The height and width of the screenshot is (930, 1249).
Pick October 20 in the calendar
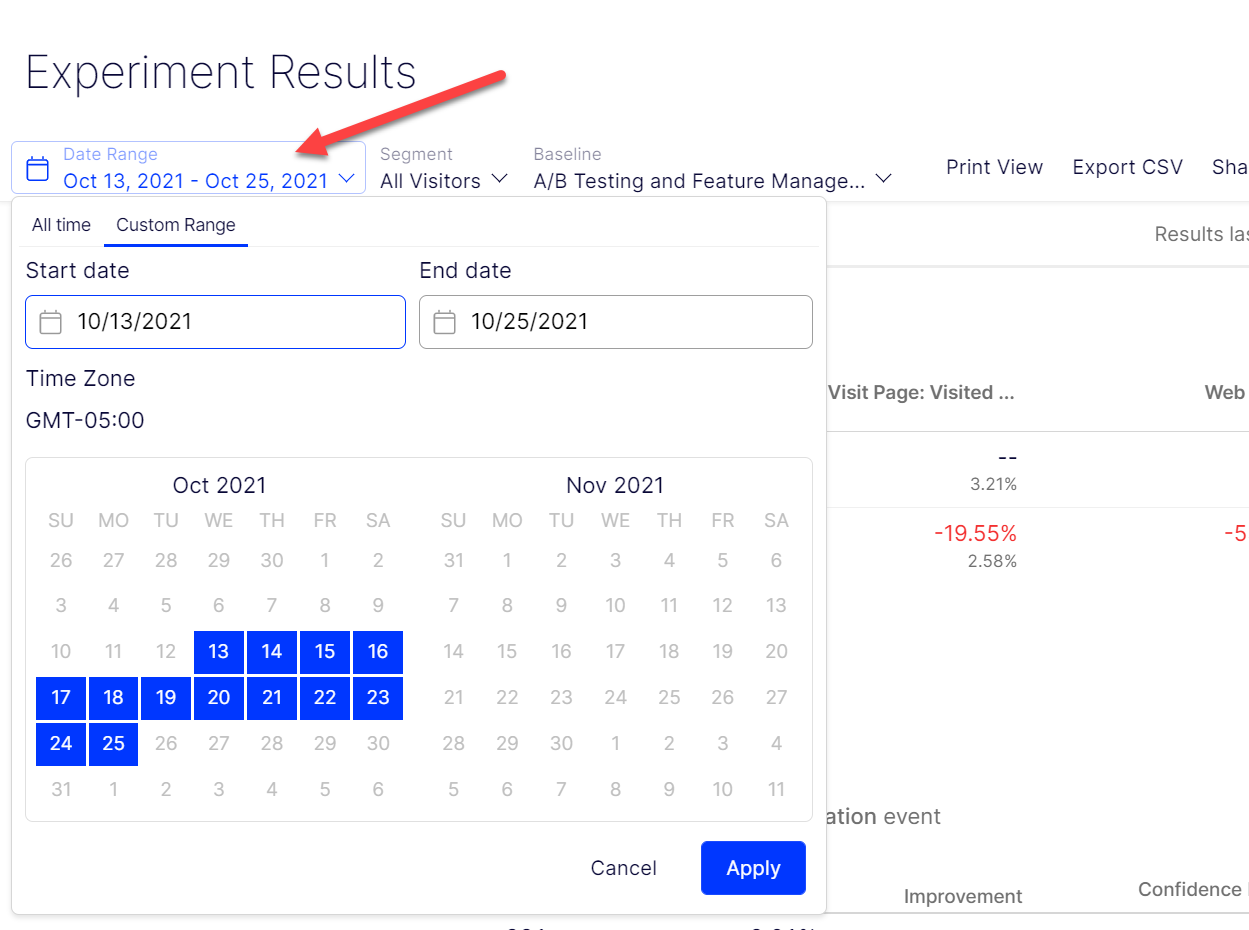pos(219,698)
